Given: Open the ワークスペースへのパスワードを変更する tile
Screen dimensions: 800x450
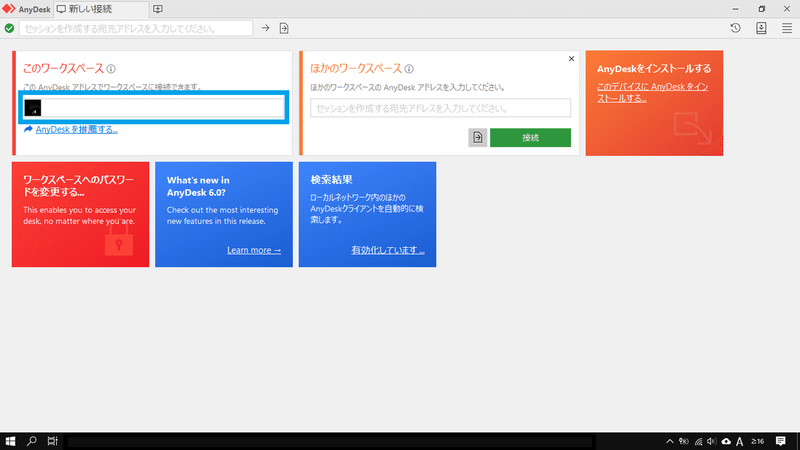Looking at the screenshot, I should point(81,214).
